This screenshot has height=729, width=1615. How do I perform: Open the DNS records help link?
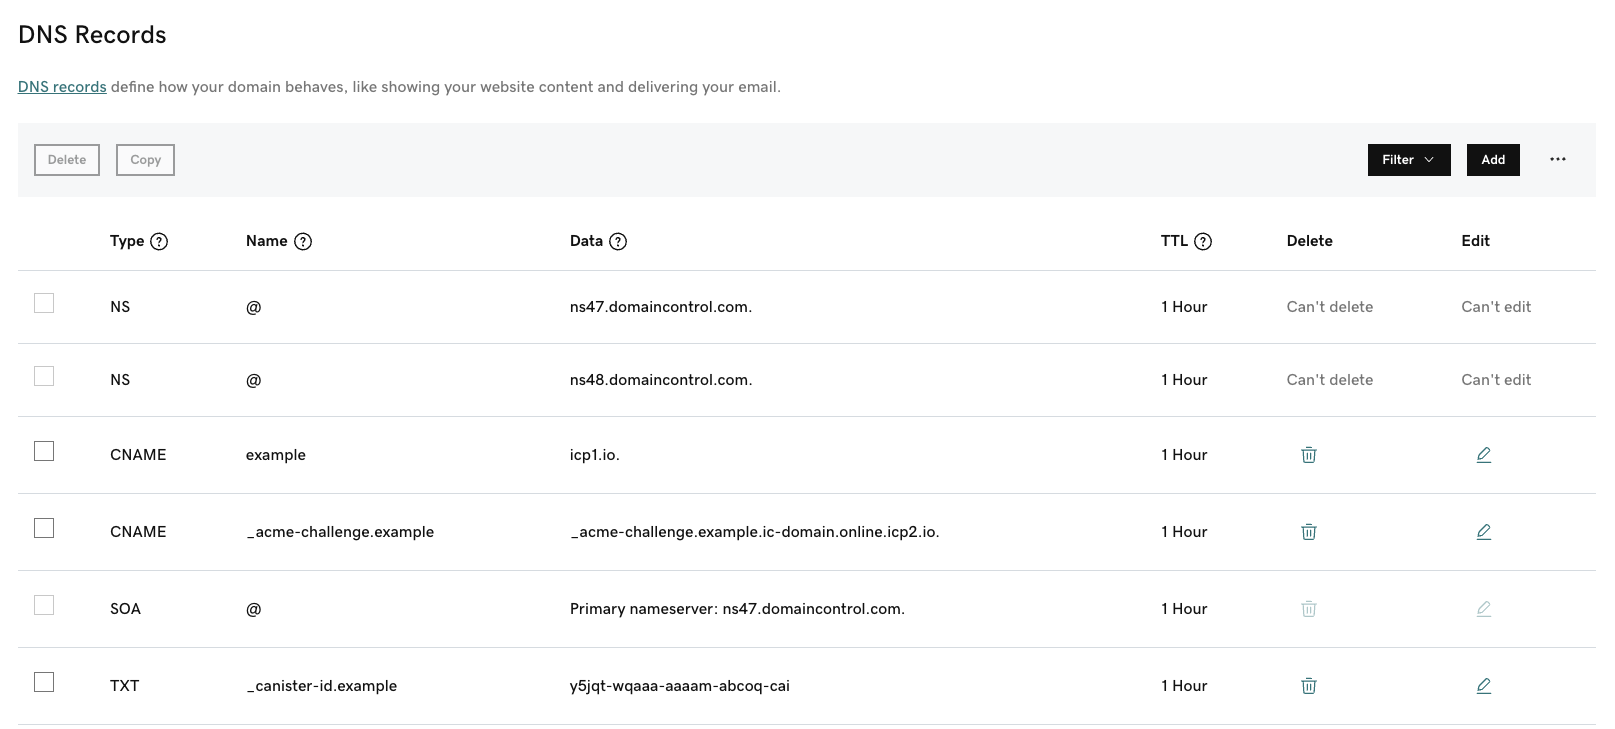tap(62, 87)
